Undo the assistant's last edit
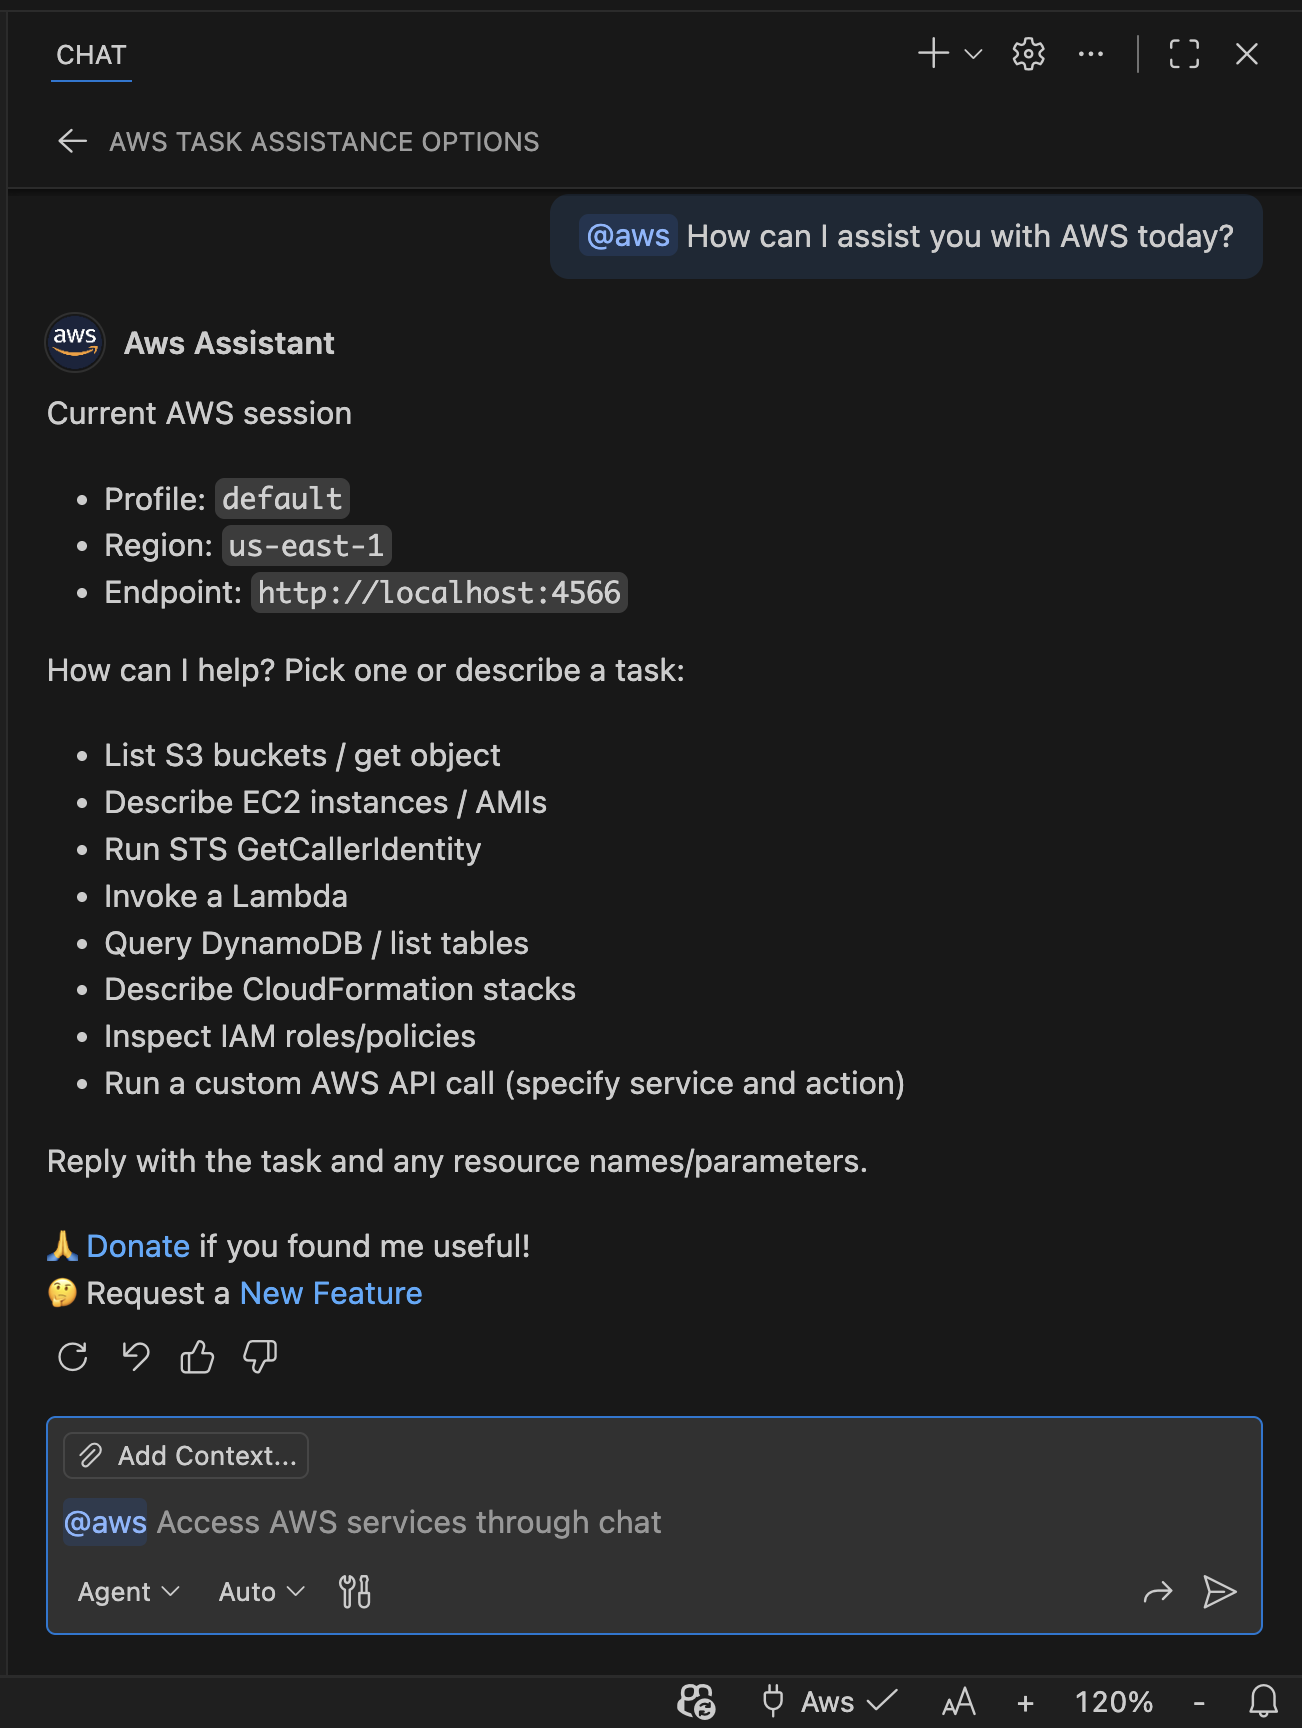This screenshot has width=1302, height=1728. coord(134,1357)
